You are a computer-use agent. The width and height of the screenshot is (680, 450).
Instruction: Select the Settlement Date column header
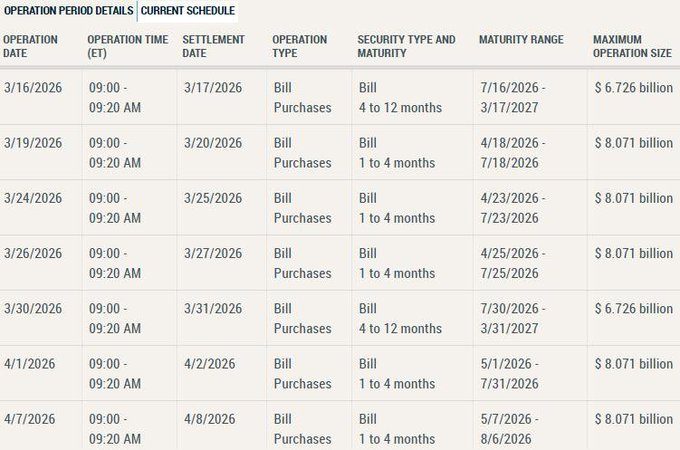[x=214, y=46]
